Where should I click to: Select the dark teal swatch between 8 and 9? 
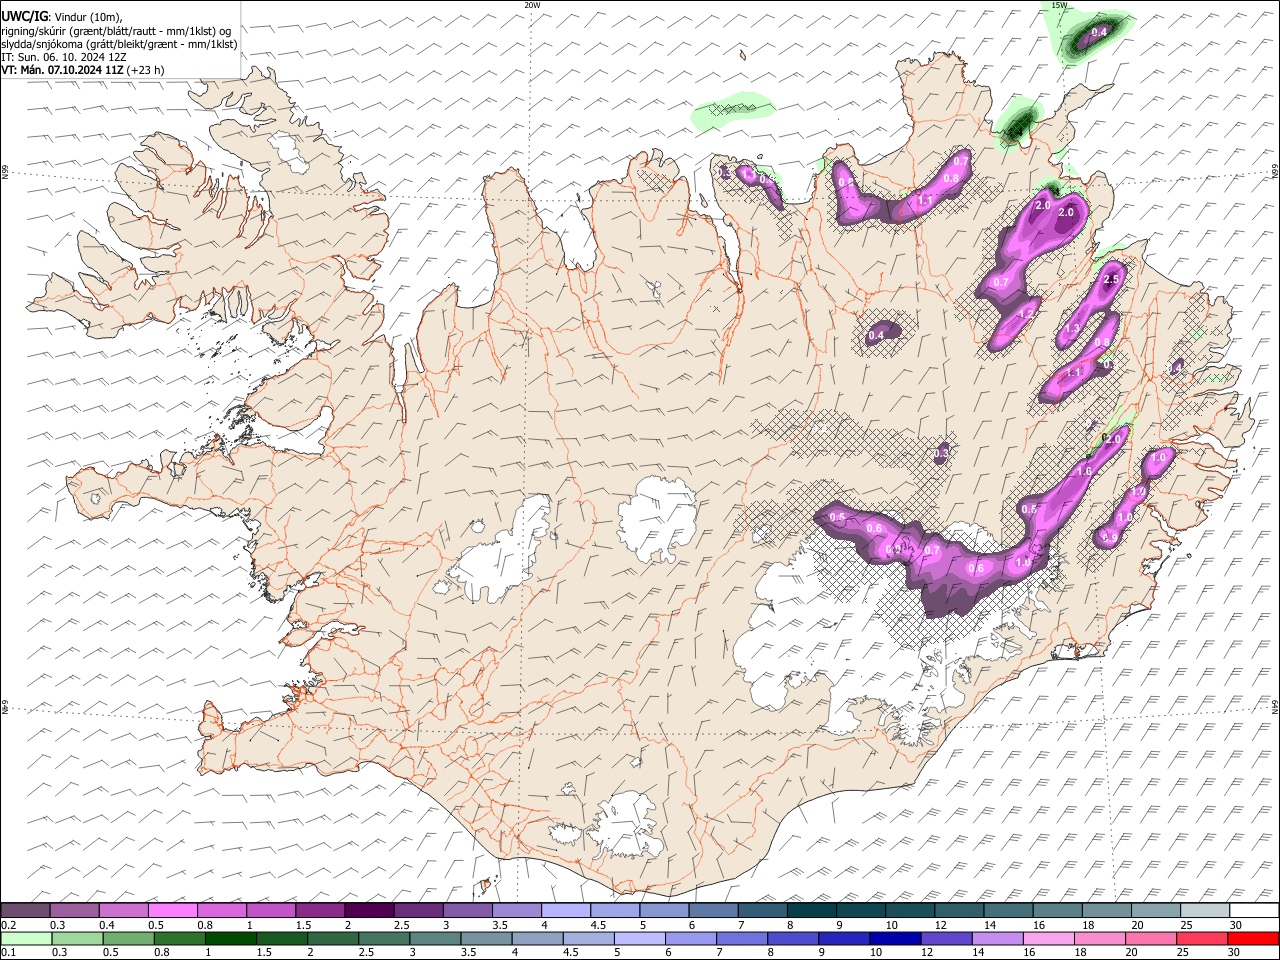[811, 911]
